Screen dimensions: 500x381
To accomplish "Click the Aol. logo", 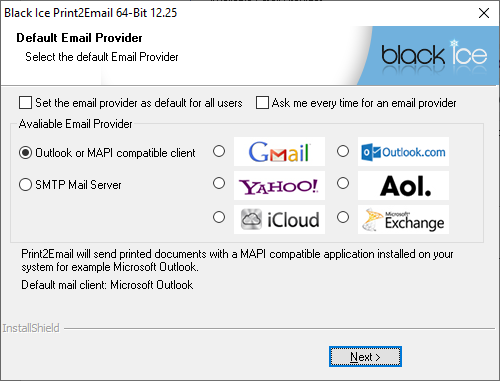I will point(403,186).
